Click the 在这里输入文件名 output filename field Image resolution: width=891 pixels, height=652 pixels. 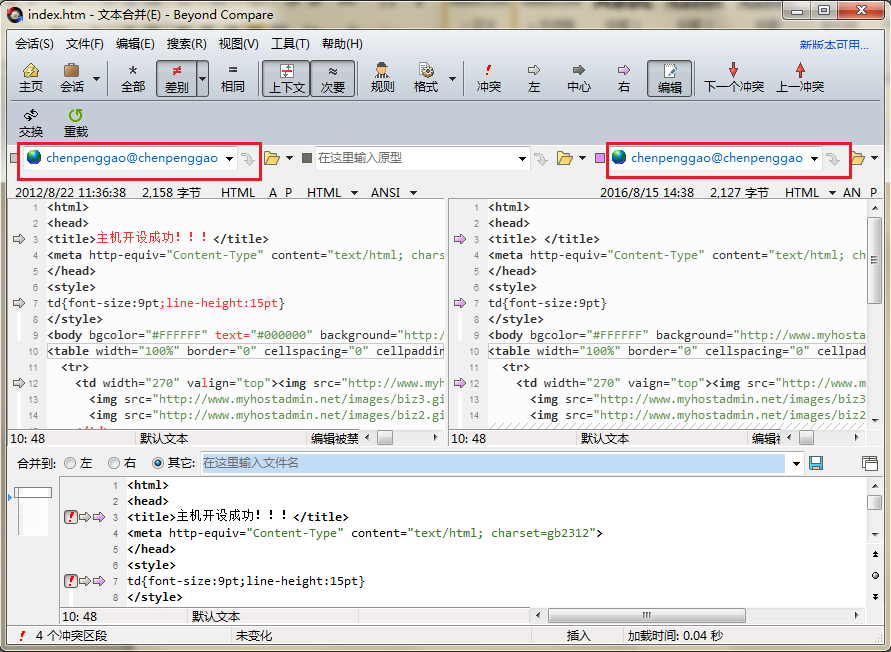(x=493, y=463)
